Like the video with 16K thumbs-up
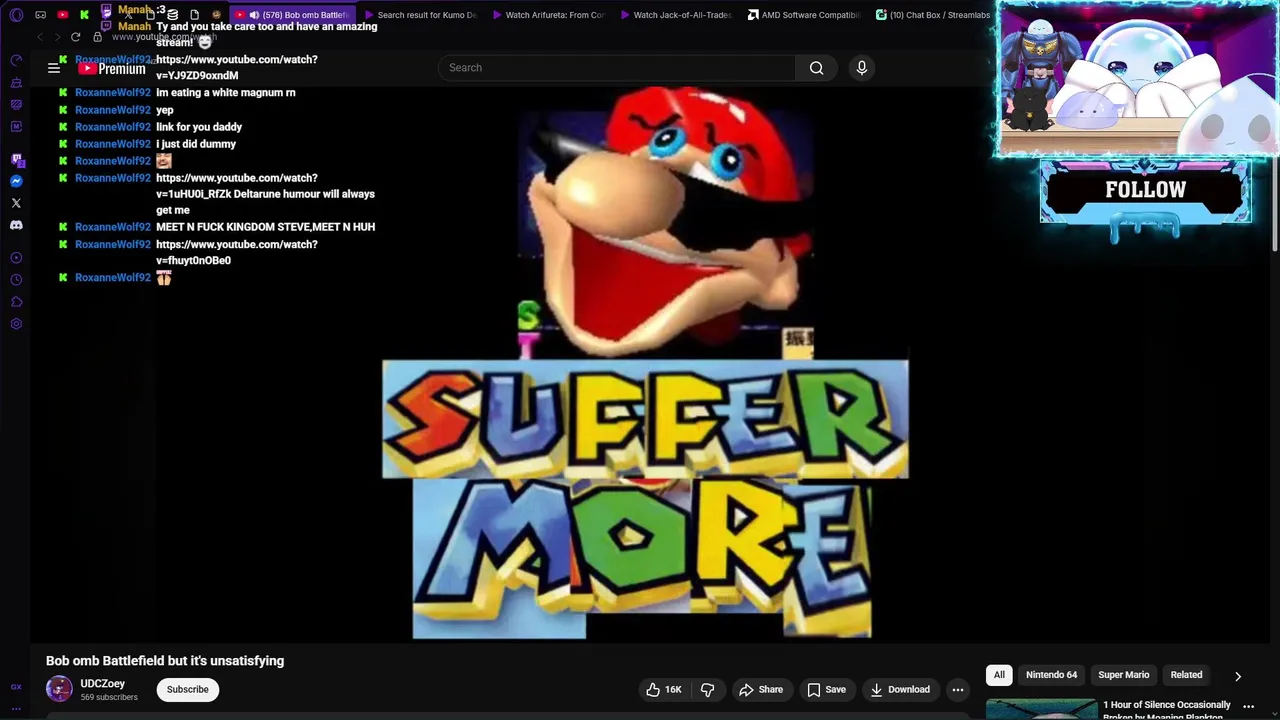Screen dimensions: 1280x720 point(664,689)
